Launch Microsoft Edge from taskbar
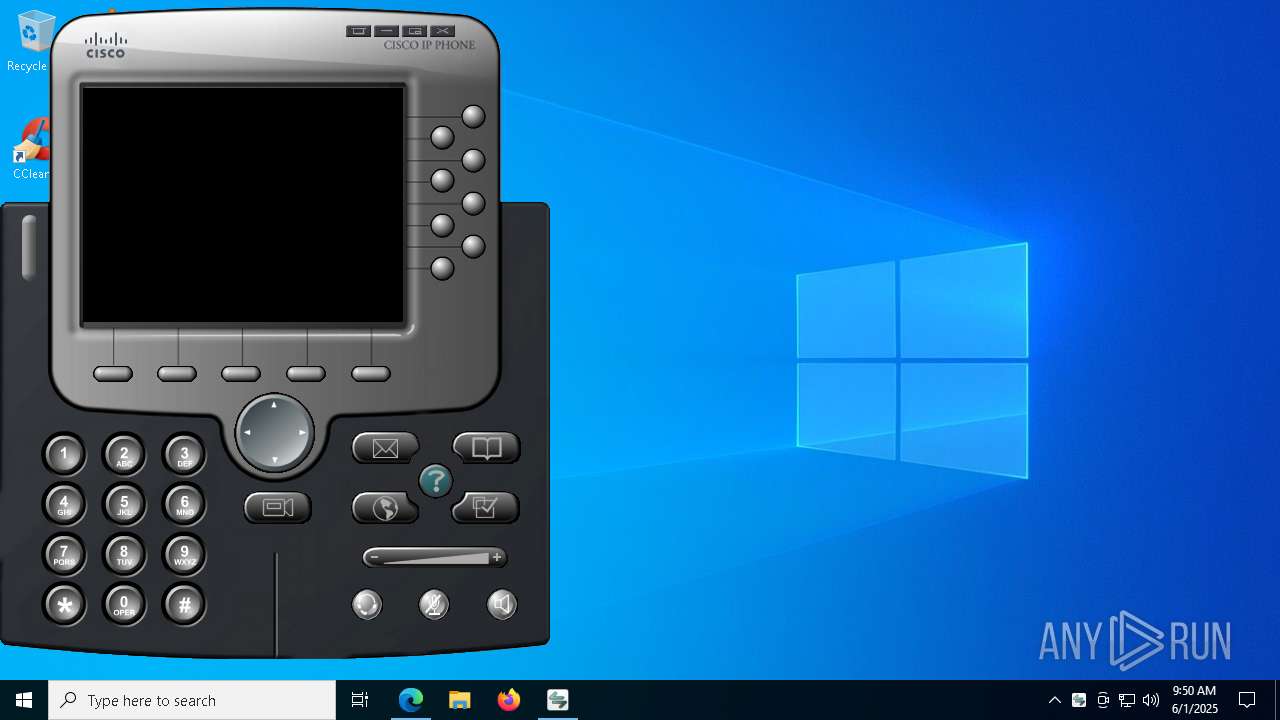 411,700
